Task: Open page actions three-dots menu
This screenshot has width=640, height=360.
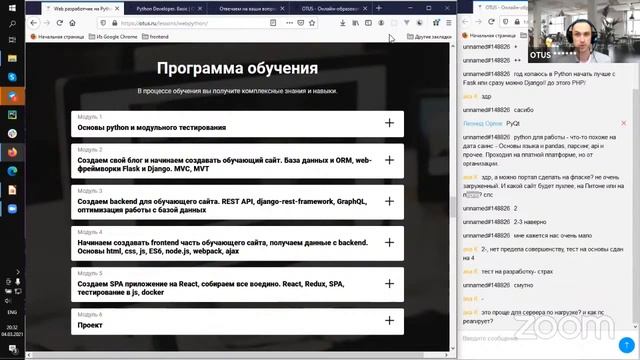Action: point(289,23)
